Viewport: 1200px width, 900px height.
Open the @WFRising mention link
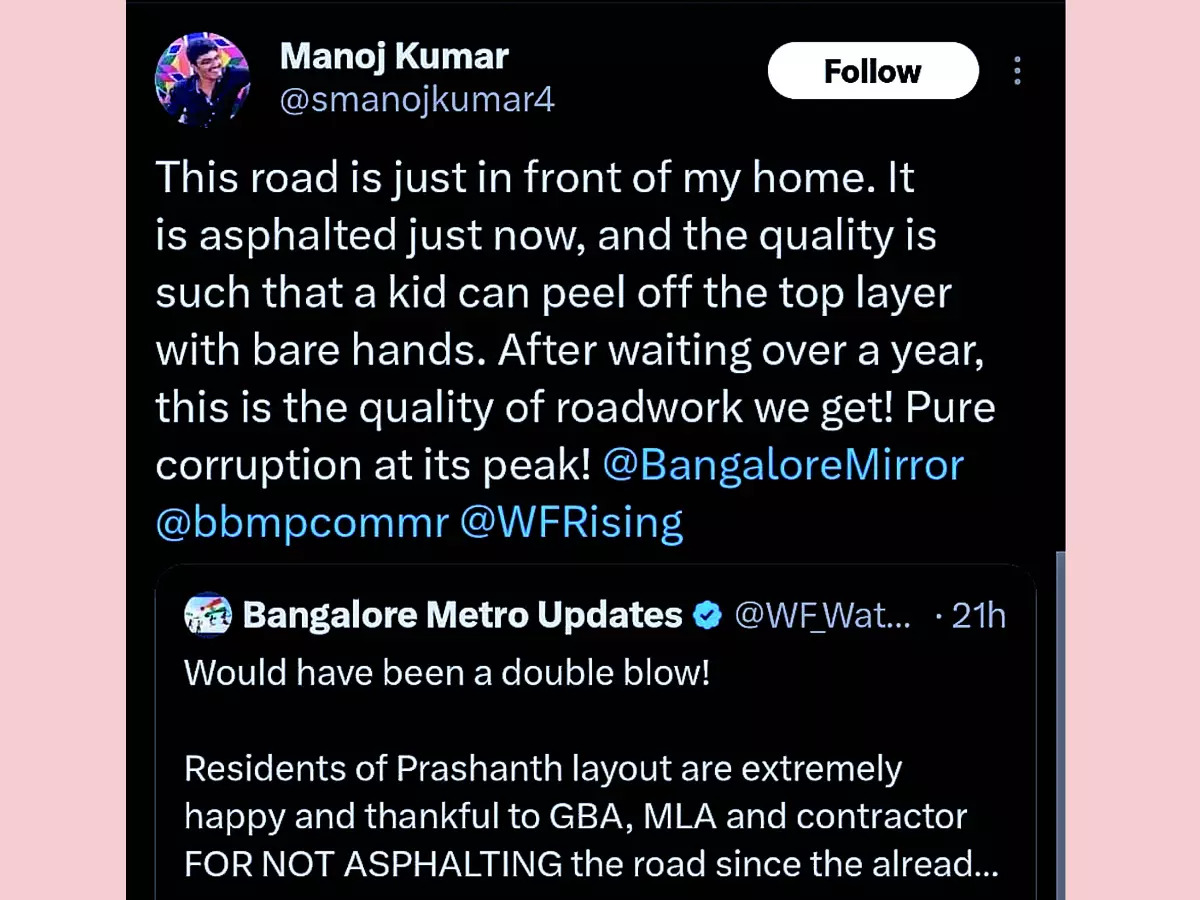pos(571,522)
